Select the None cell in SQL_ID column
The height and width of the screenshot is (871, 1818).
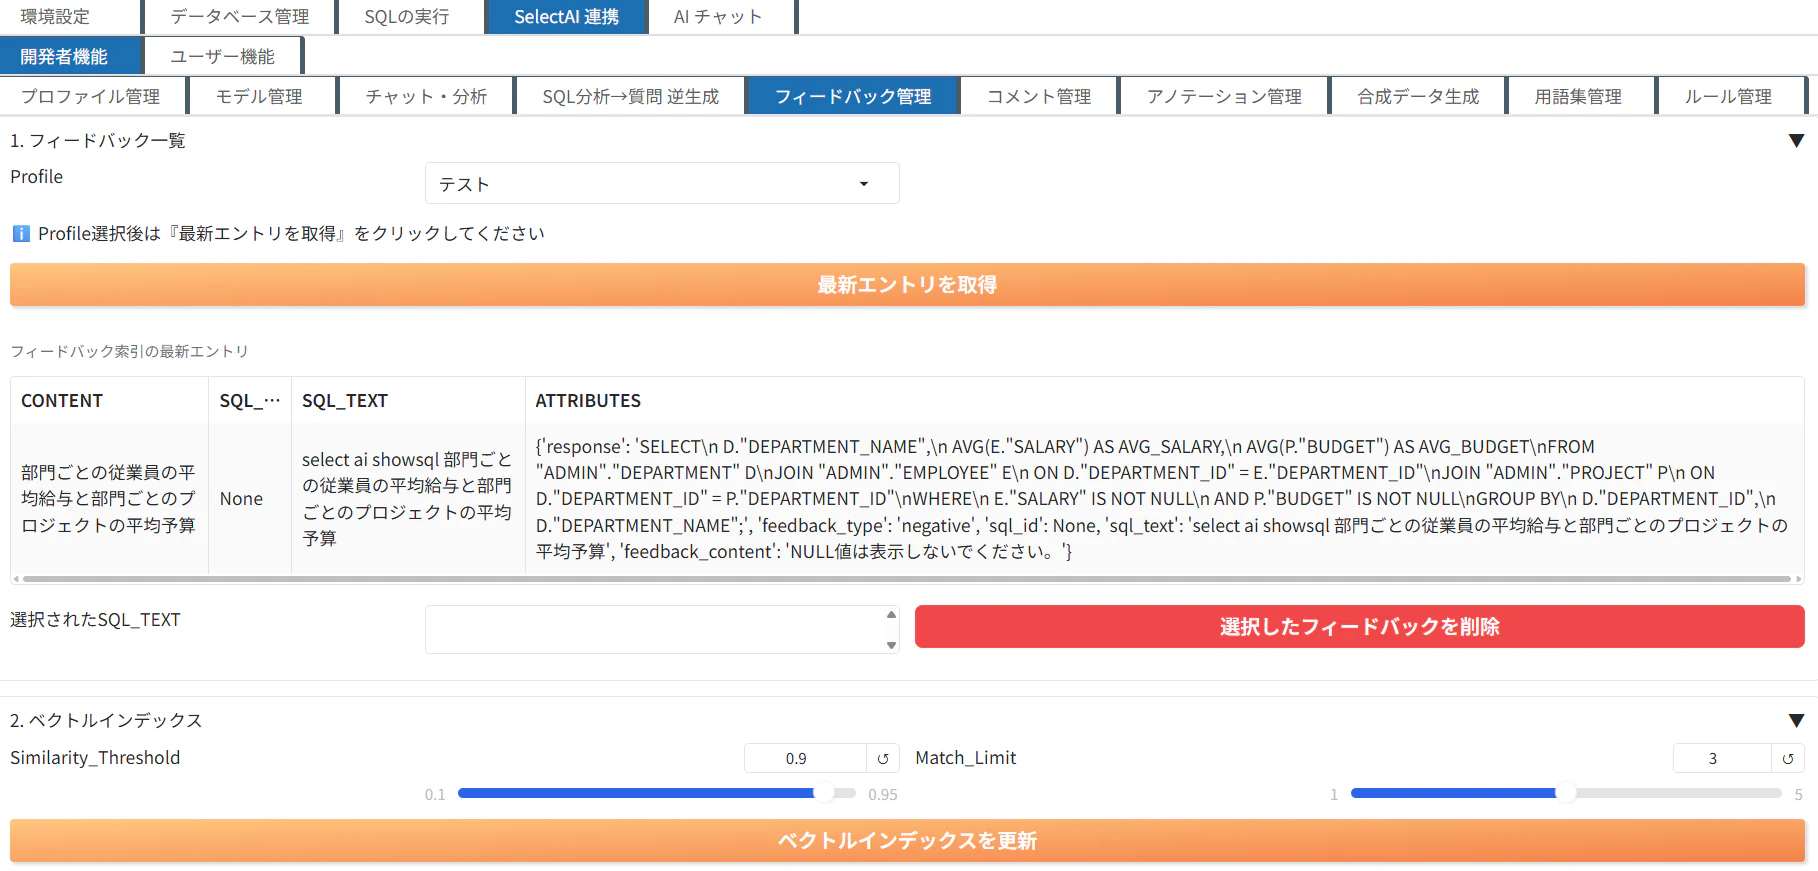[x=250, y=499]
